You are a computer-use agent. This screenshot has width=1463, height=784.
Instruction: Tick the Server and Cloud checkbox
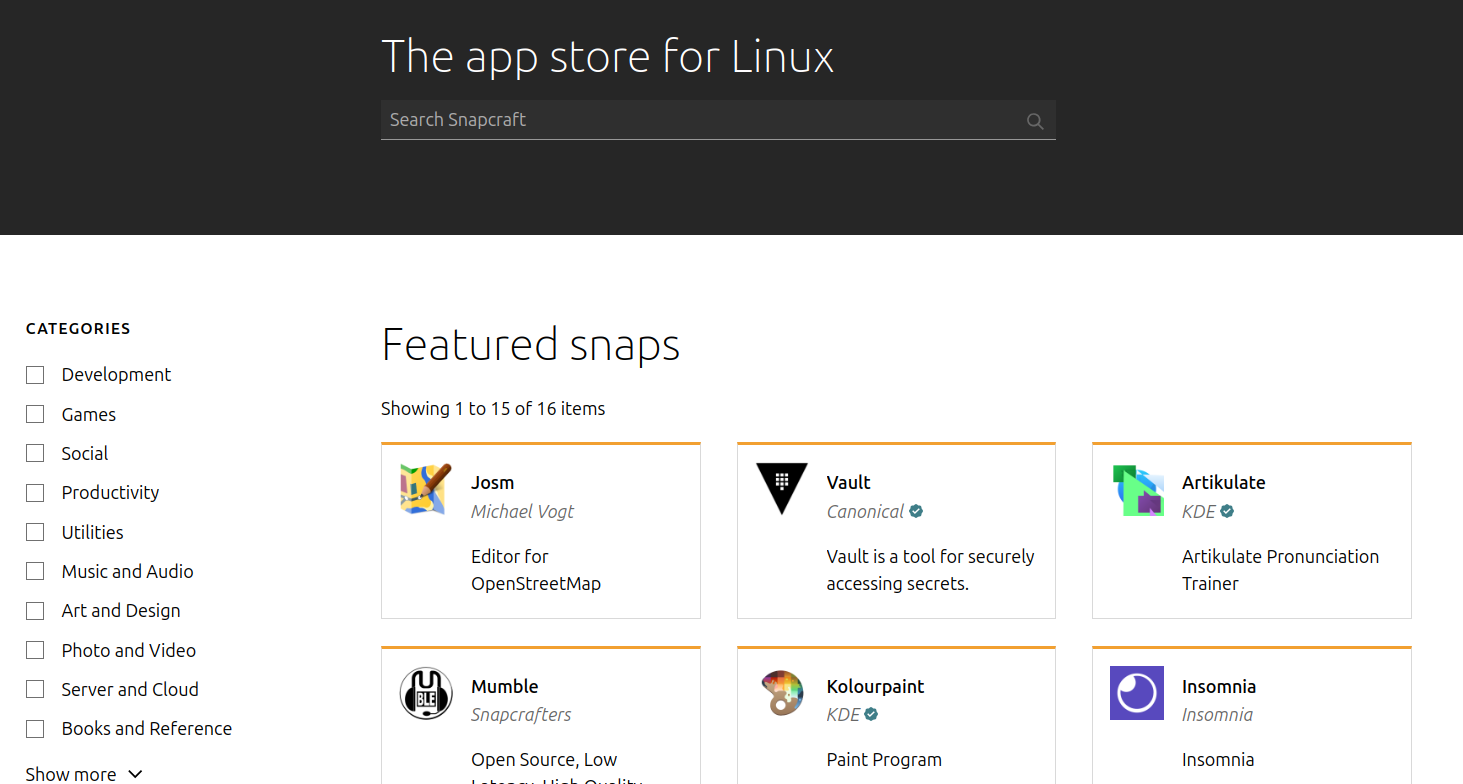pyautogui.click(x=35, y=689)
